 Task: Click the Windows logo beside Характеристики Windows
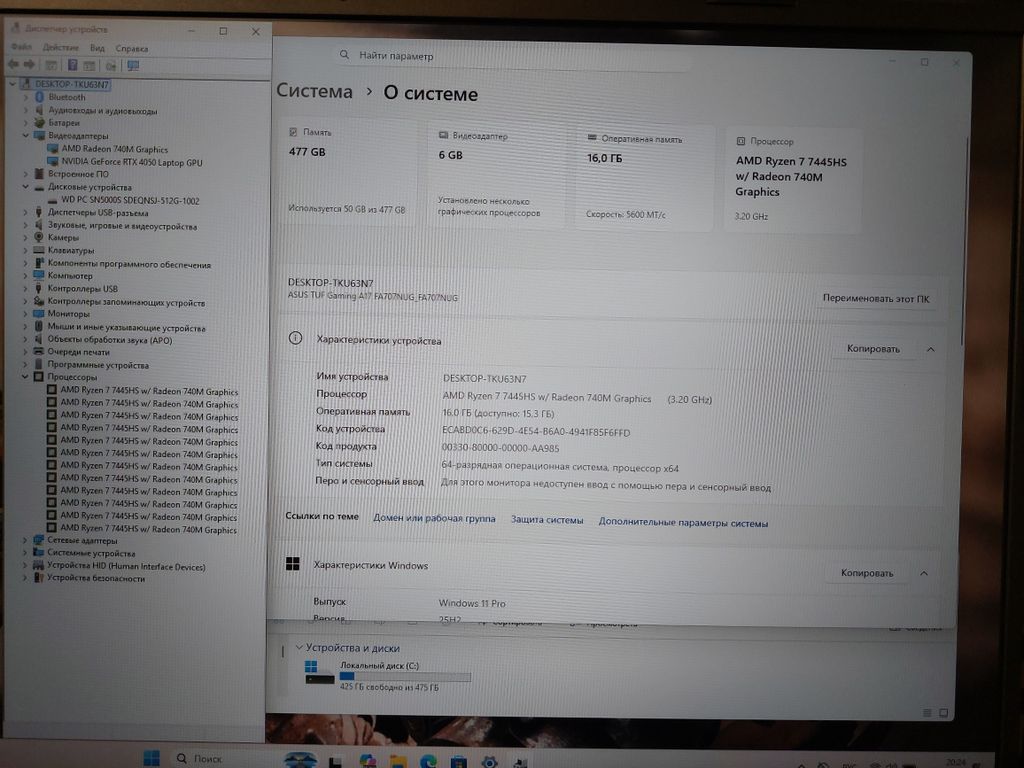pyautogui.click(x=293, y=564)
